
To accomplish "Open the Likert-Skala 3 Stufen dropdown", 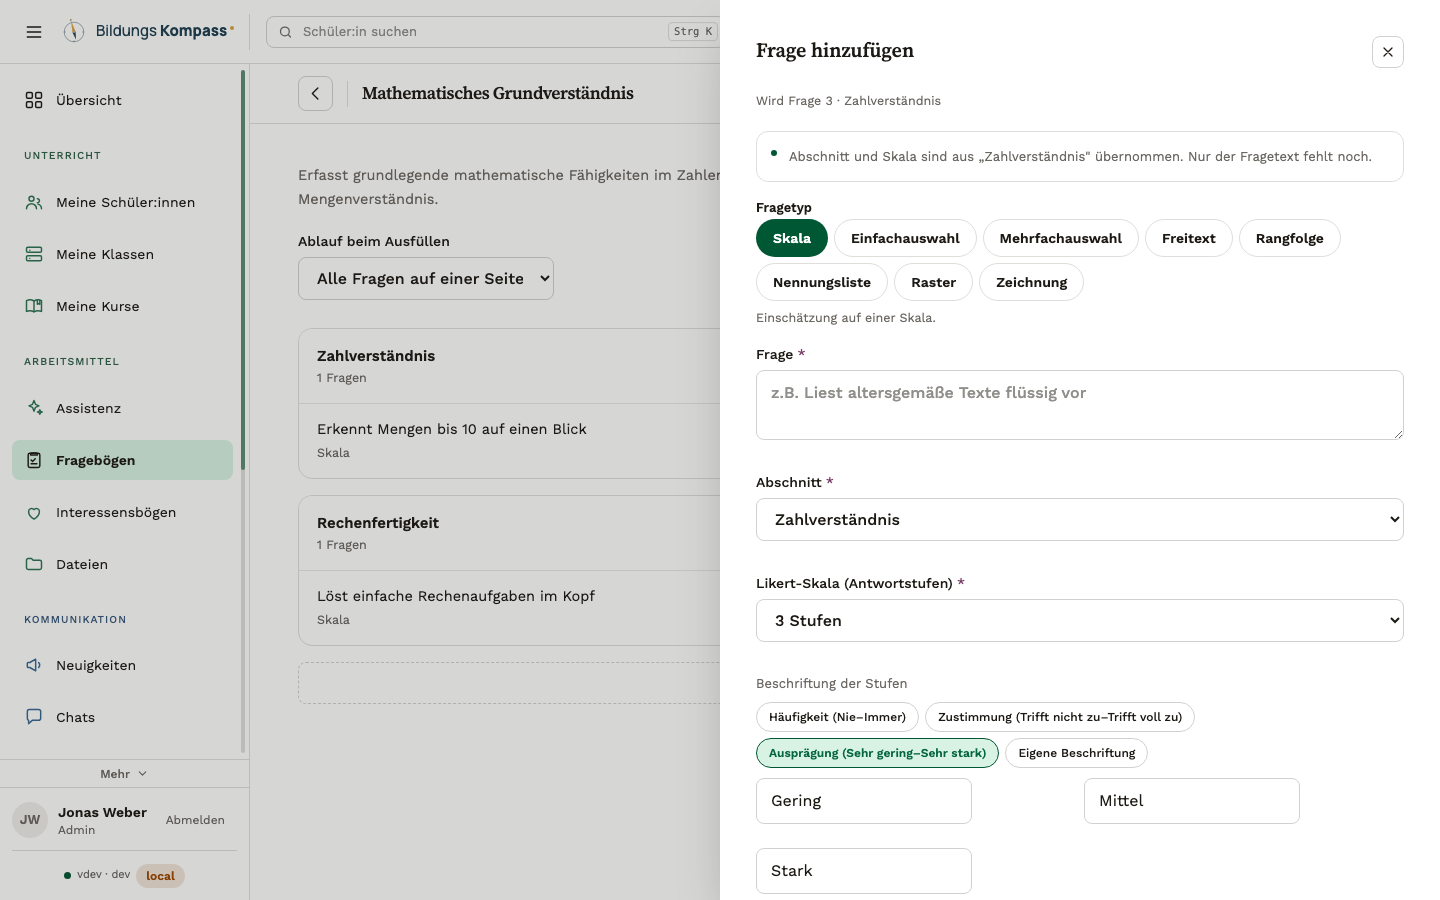I will (1080, 621).
